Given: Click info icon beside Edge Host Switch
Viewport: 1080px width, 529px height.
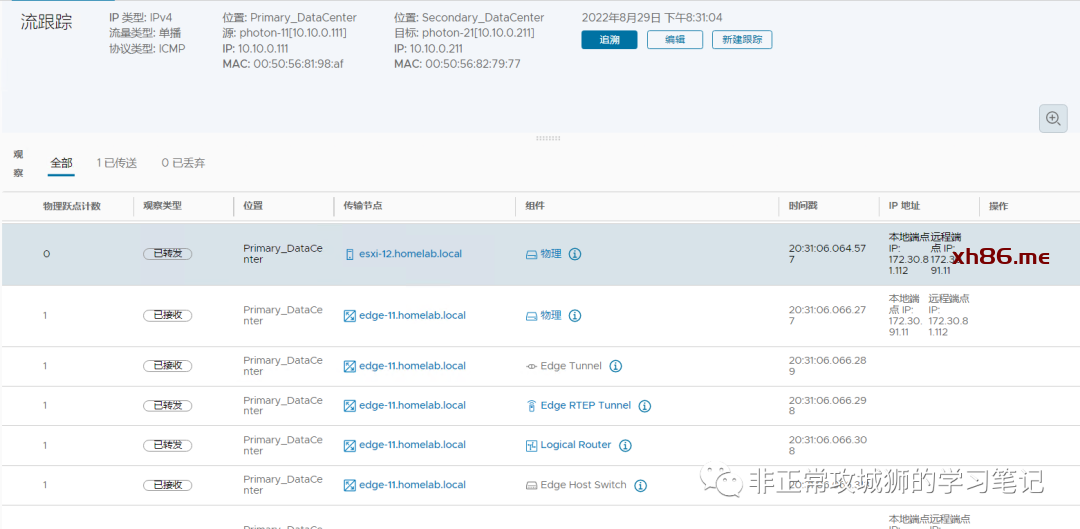Looking at the screenshot, I should point(640,485).
